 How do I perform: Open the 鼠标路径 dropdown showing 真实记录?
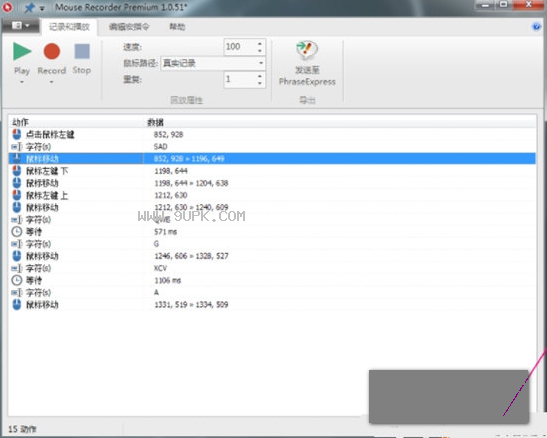(x=213, y=63)
